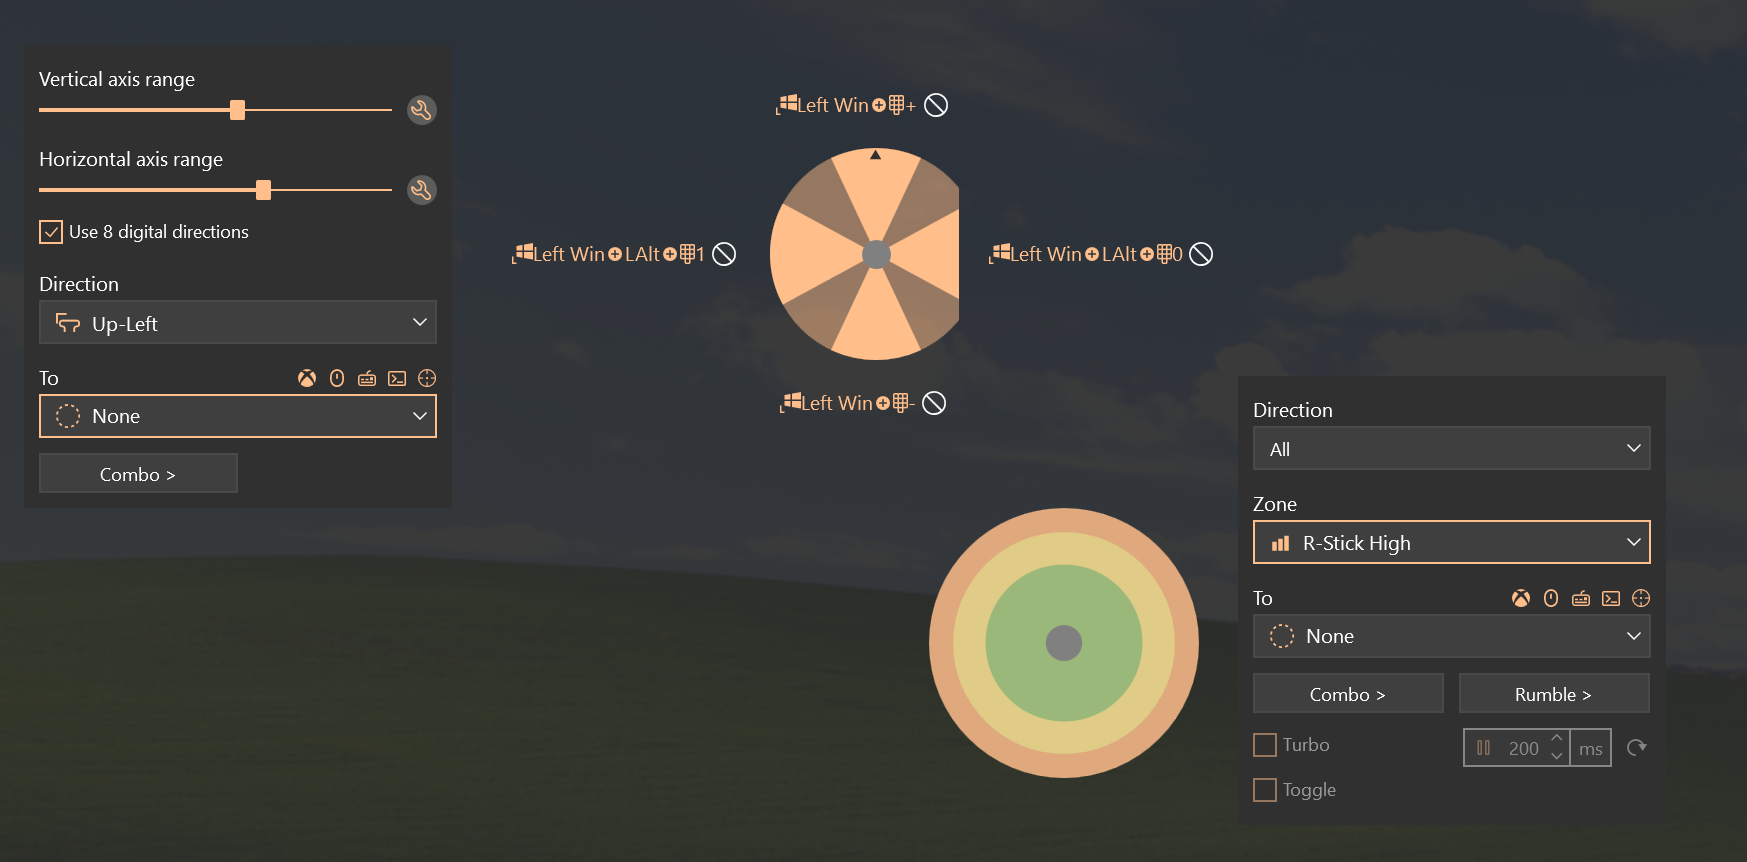This screenshot has width=1747, height=862.
Task: Click the wrench icon beside Horizontal axis range
Action: (421, 190)
